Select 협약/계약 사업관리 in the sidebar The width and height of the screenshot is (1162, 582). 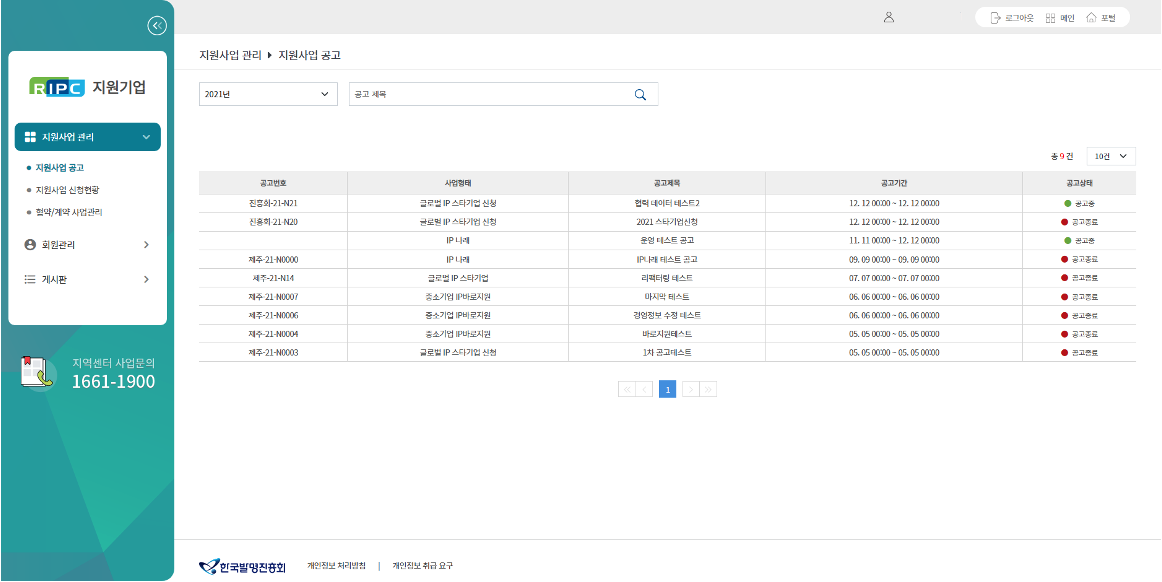[69, 212]
